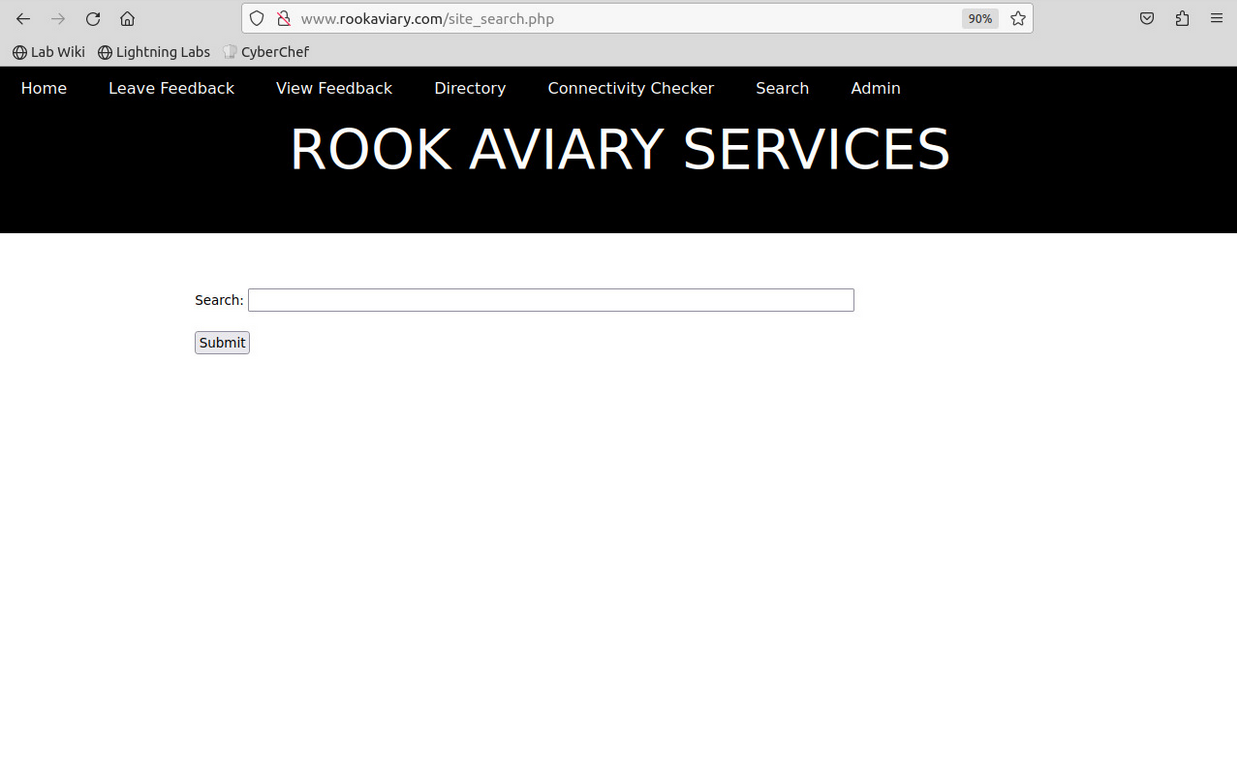This screenshot has width=1237, height=762.
Task: Click the insecure connection padlock icon
Action: click(283, 19)
